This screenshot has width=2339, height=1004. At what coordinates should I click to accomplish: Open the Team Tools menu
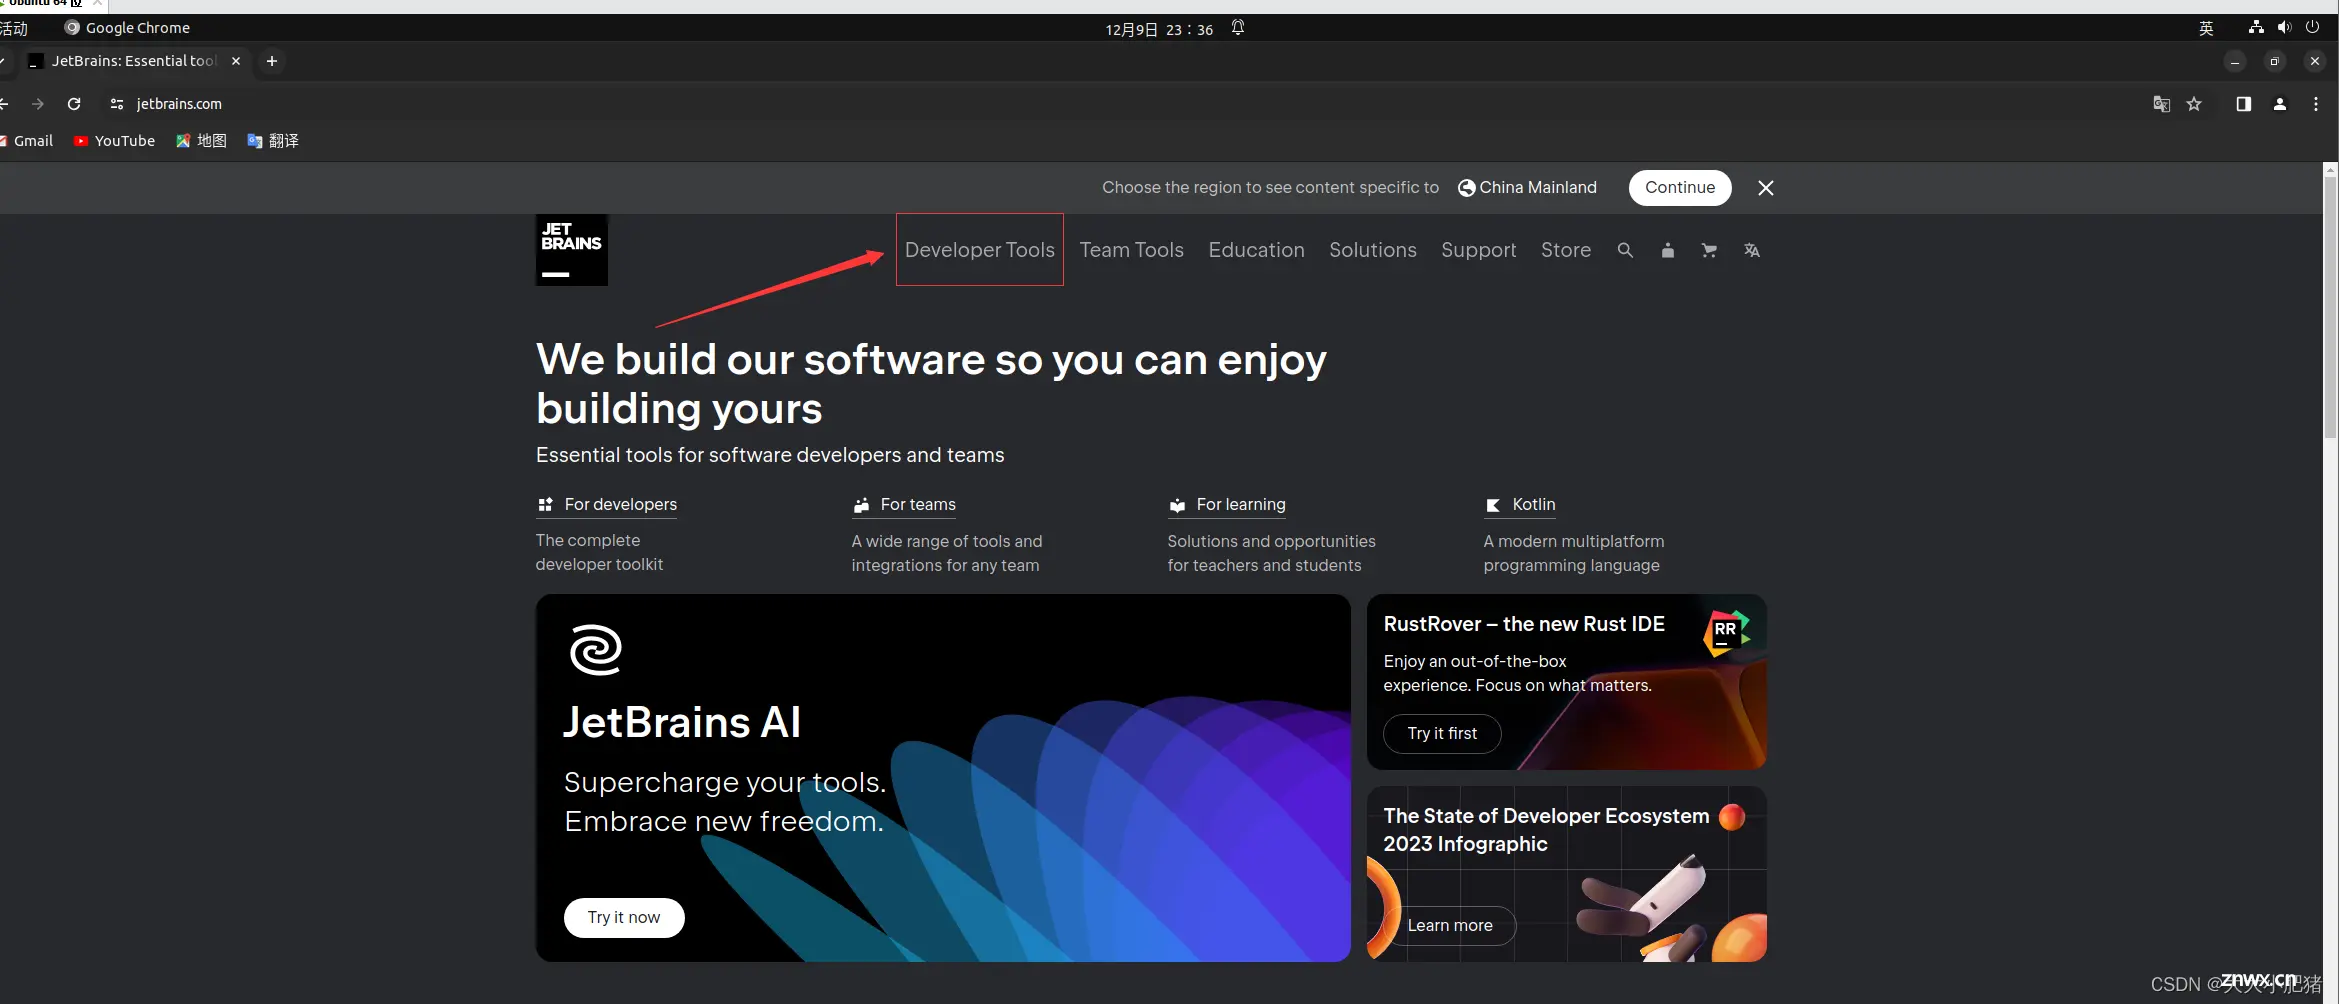tap(1131, 250)
